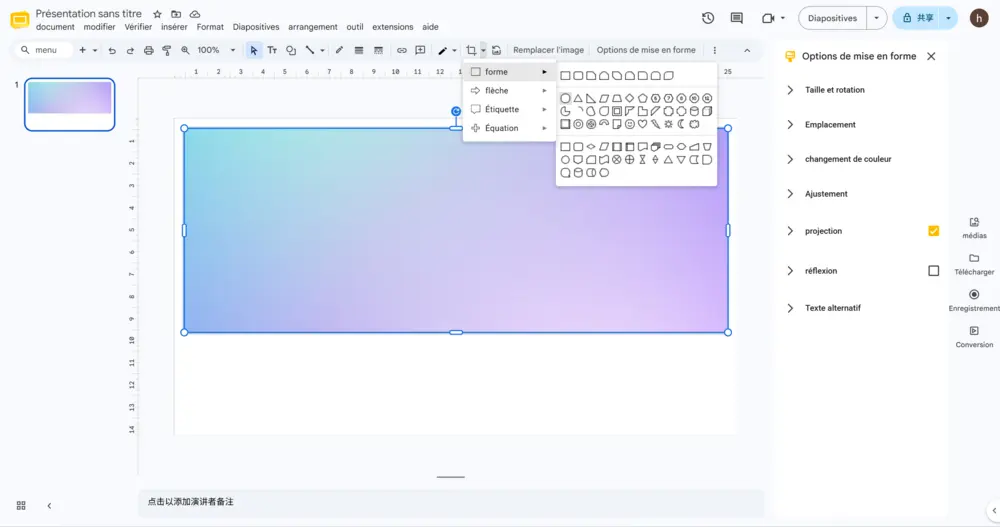Open the comments history icon

[737, 18]
